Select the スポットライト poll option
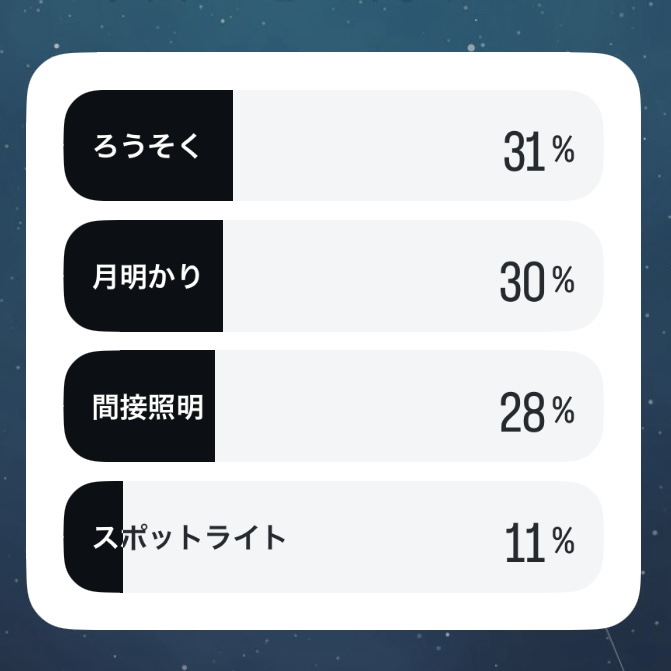 click(333, 537)
